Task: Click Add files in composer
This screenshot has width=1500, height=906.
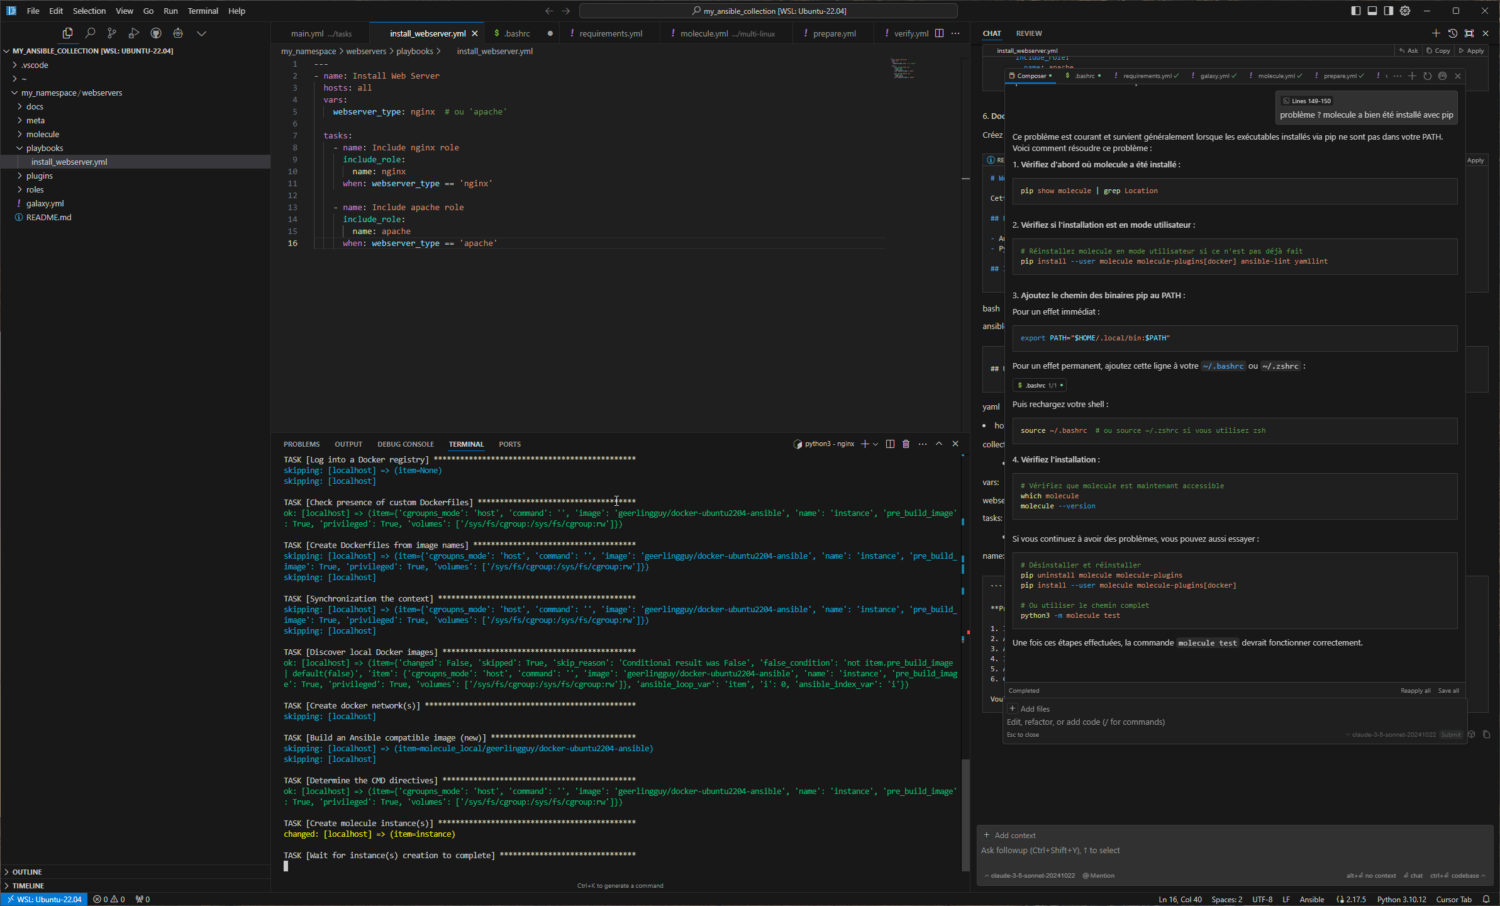Action: 1030,709
